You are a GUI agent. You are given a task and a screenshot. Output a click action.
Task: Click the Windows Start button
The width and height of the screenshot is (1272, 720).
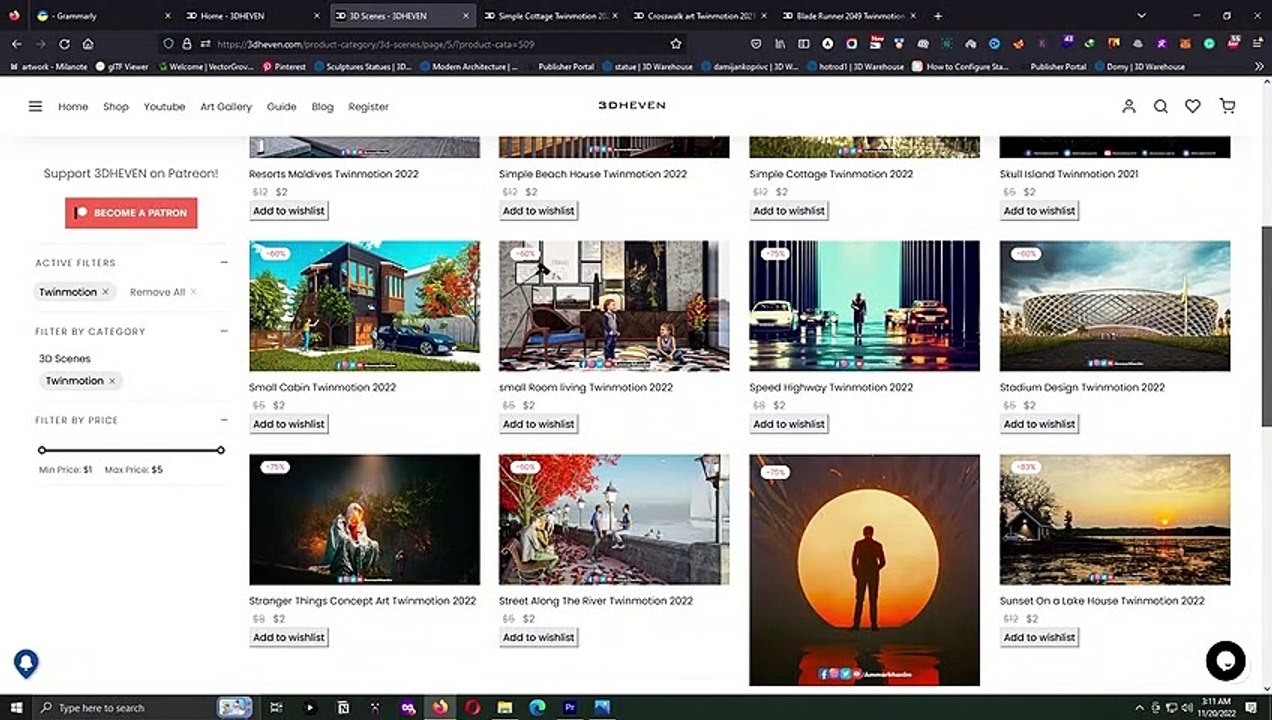click(16, 708)
